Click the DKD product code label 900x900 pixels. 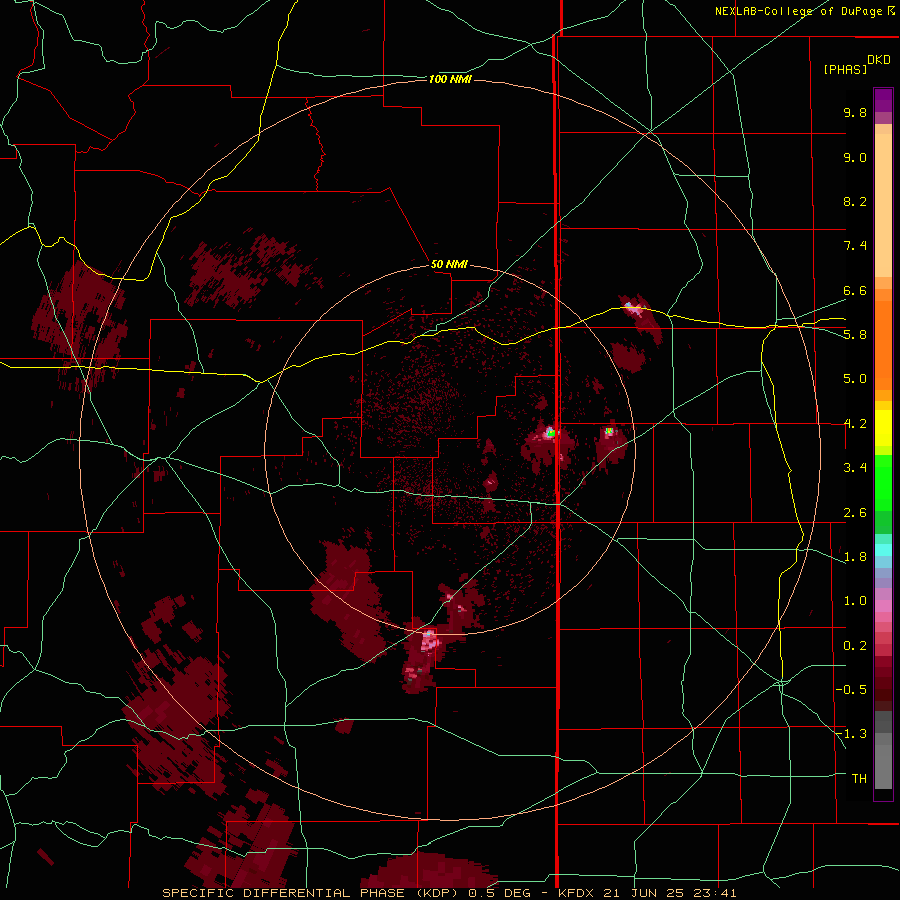tap(878, 60)
